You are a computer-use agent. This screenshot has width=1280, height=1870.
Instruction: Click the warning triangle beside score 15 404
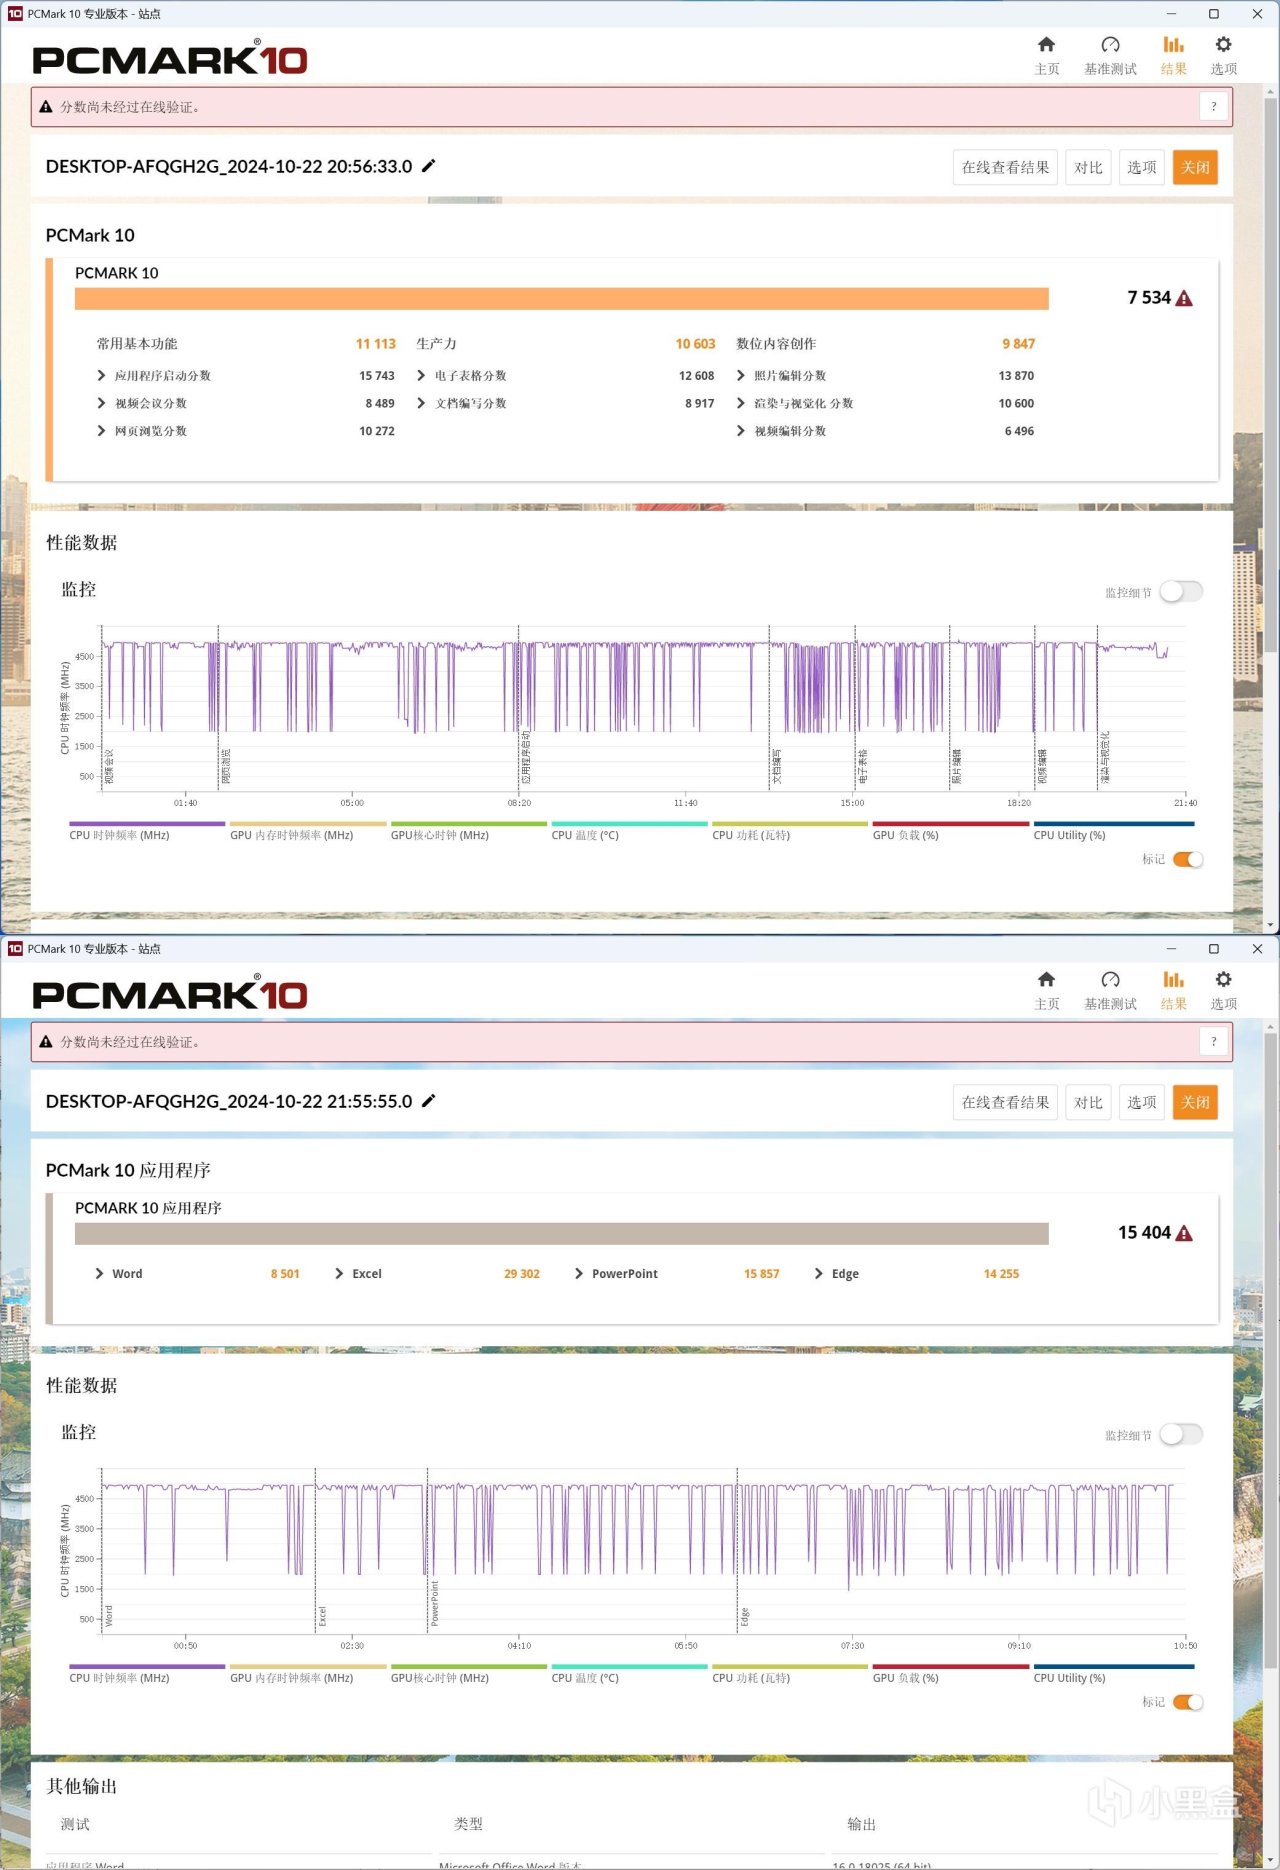click(x=1184, y=1233)
